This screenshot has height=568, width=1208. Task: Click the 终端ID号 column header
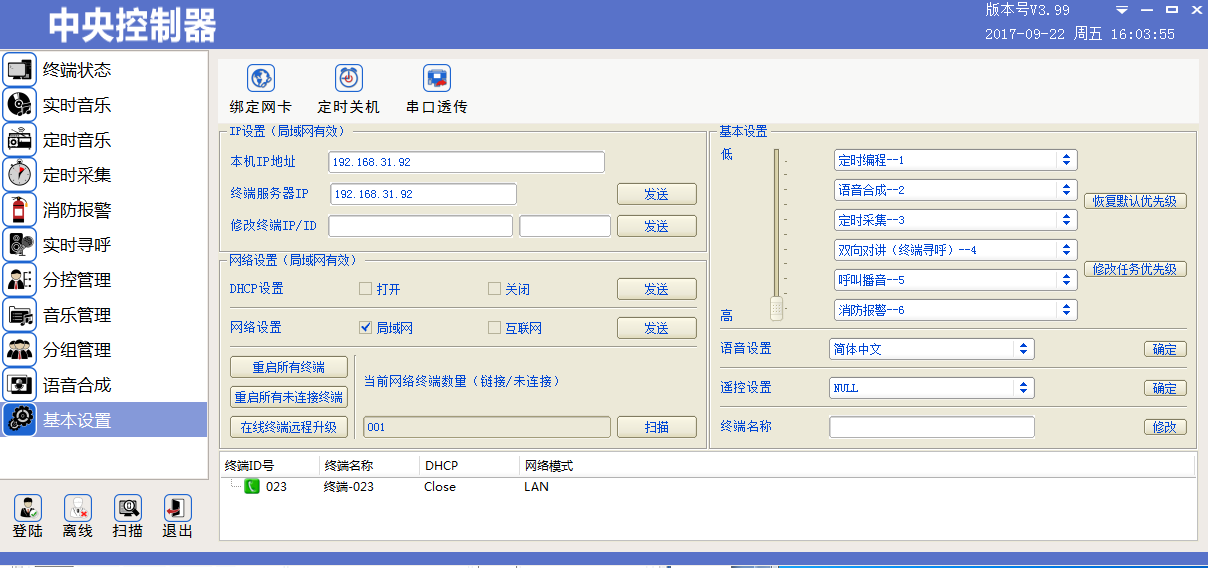coord(270,466)
